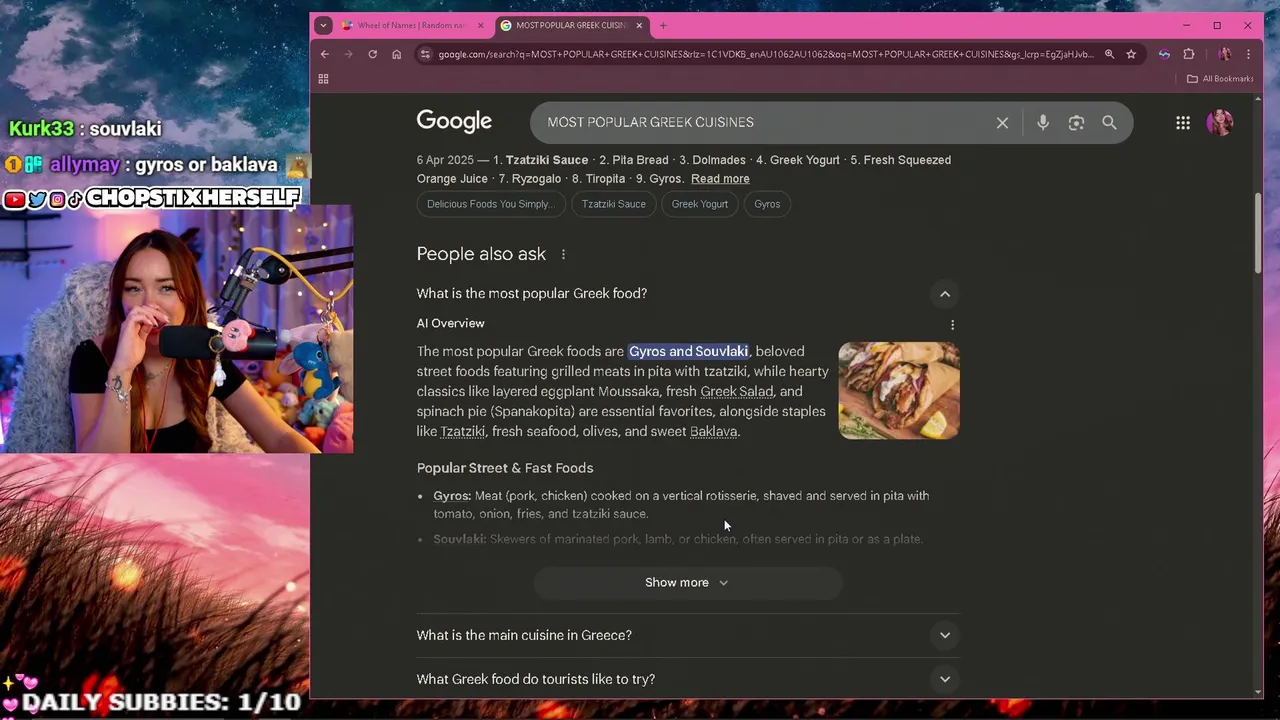Image resolution: width=1280 pixels, height=720 pixels.
Task: Click the Gyros: list item label
Action: [452, 496]
